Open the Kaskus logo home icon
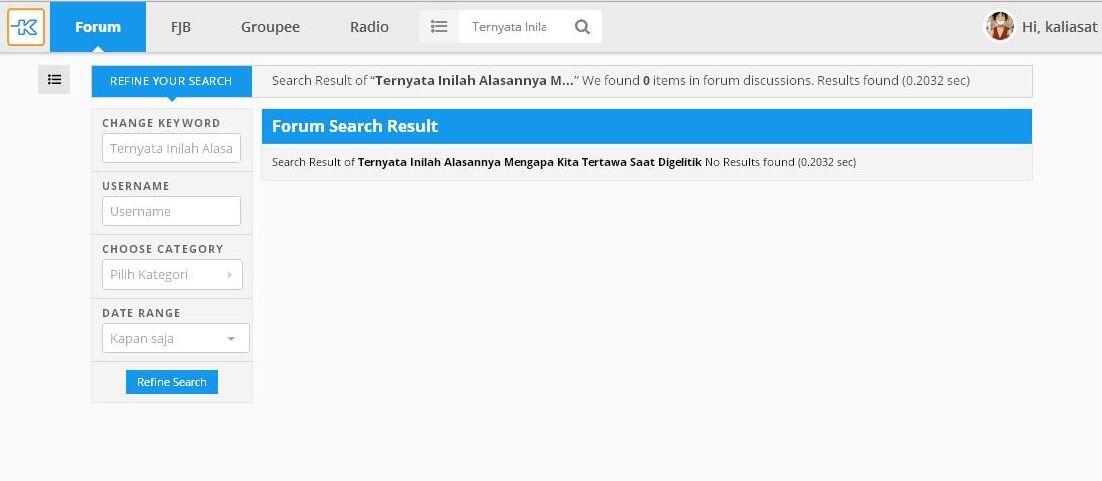This screenshot has width=1102, height=481. [x=26, y=27]
